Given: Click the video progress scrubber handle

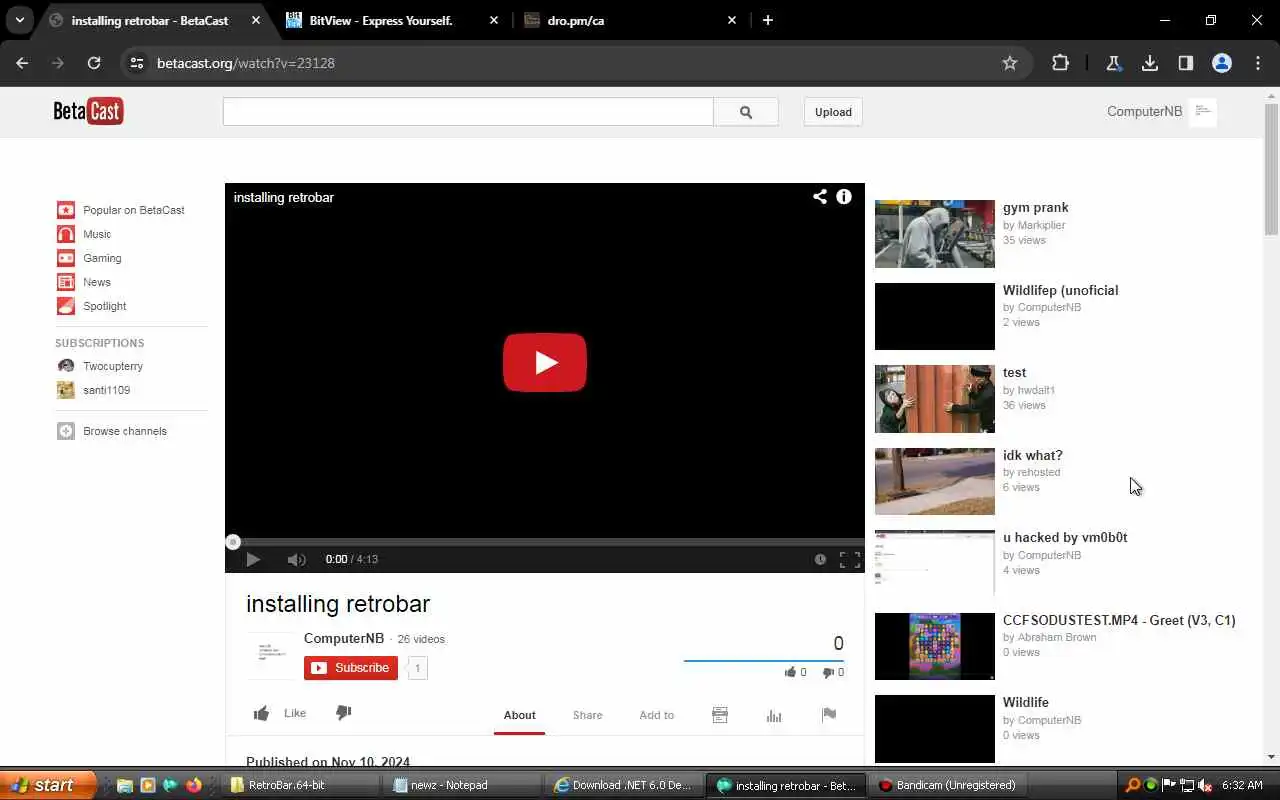Looking at the screenshot, I should 233,542.
